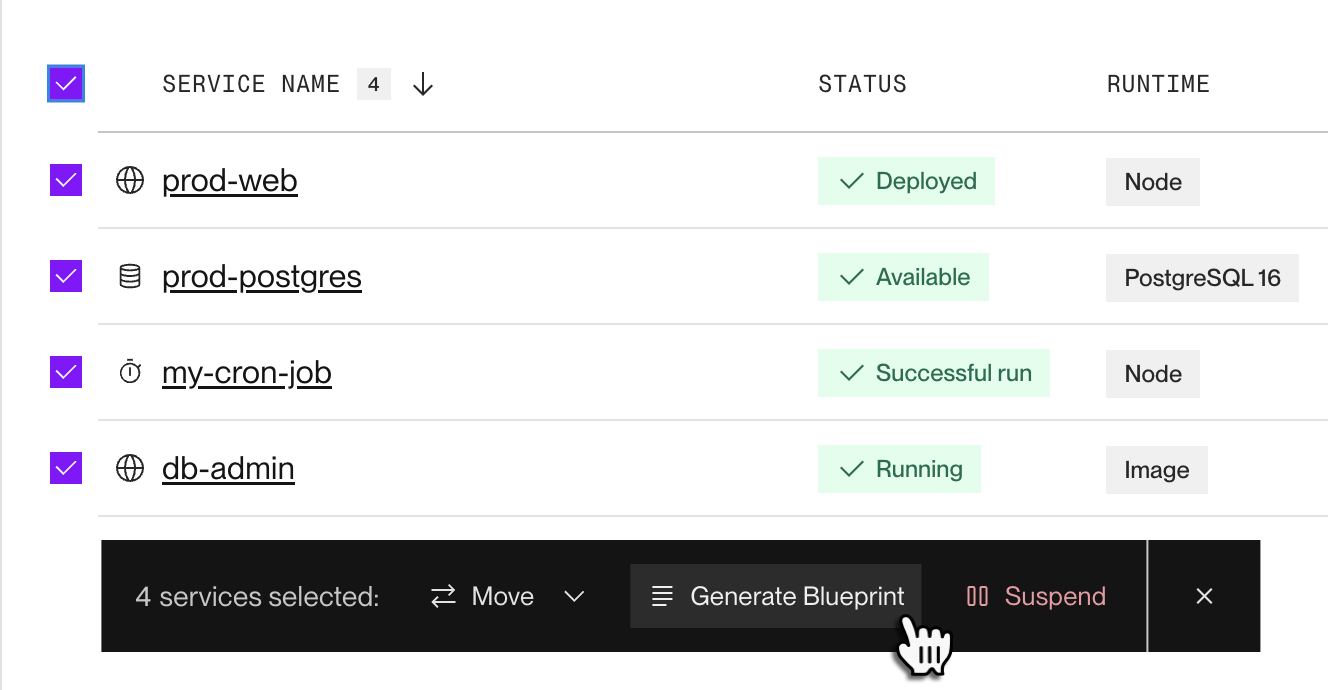1328x690 pixels.
Task: Click the descending sort arrow in header
Action: click(422, 84)
